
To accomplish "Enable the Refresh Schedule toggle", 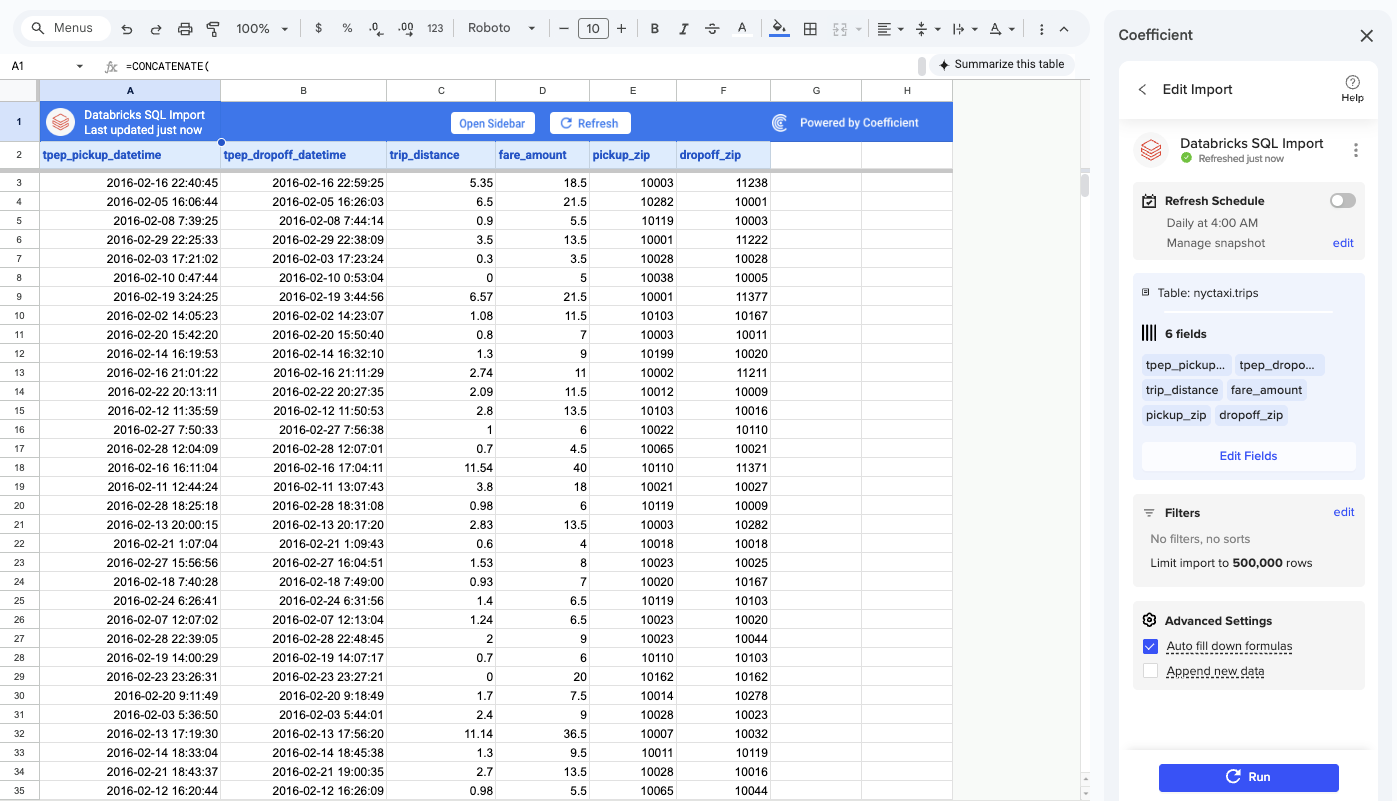I will point(1342,201).
